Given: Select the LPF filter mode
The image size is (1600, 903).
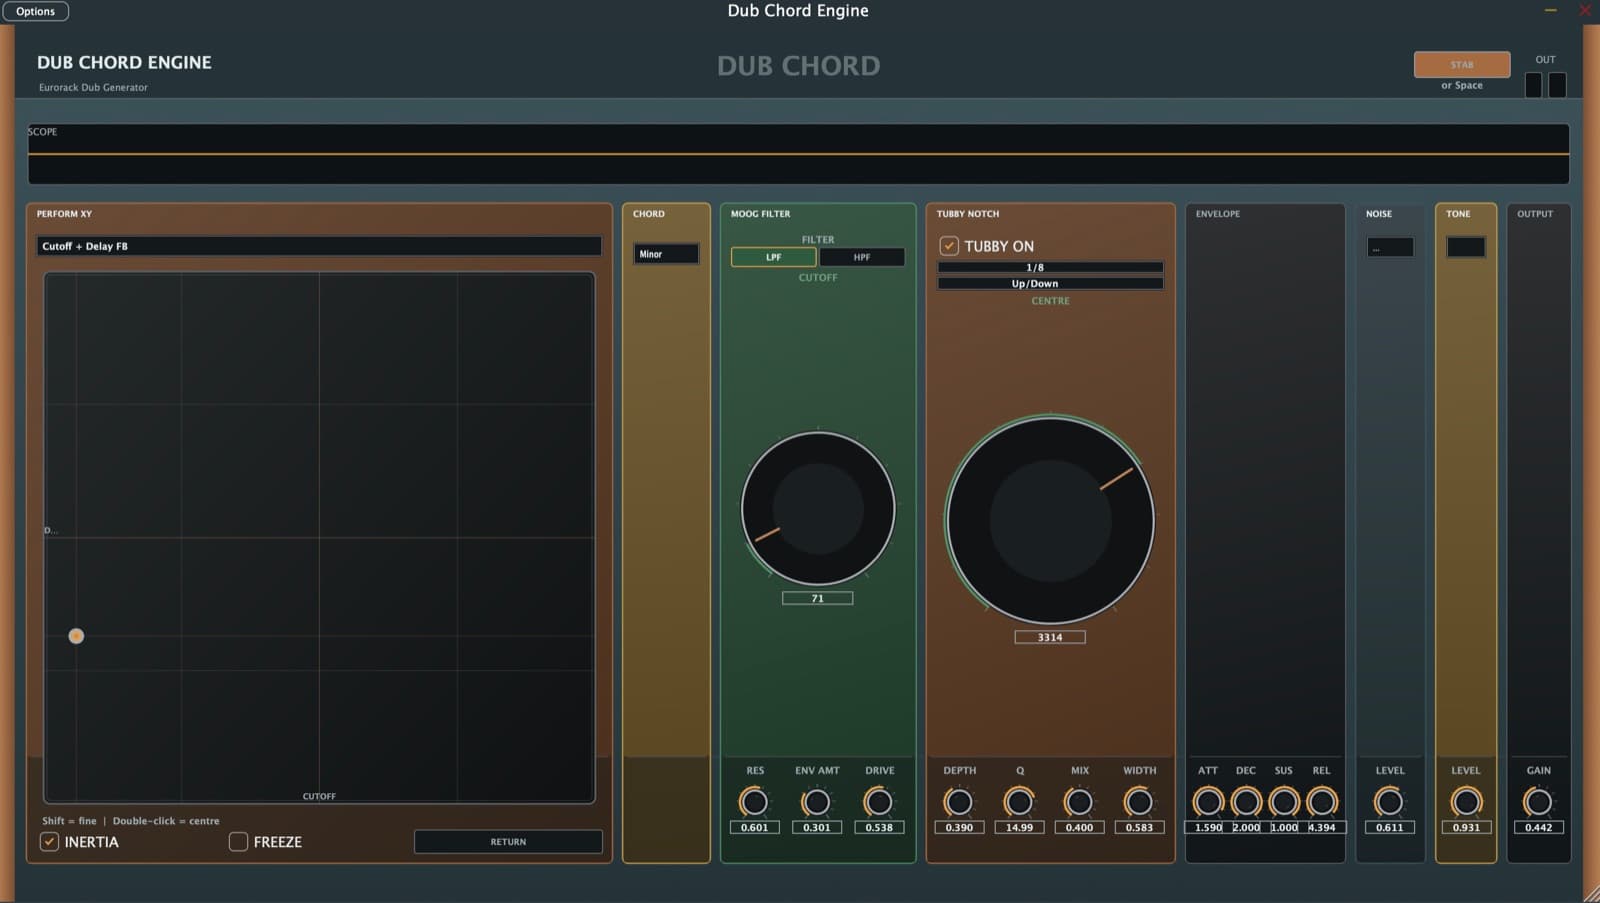Looking at the screenshot, I should 773,257.
